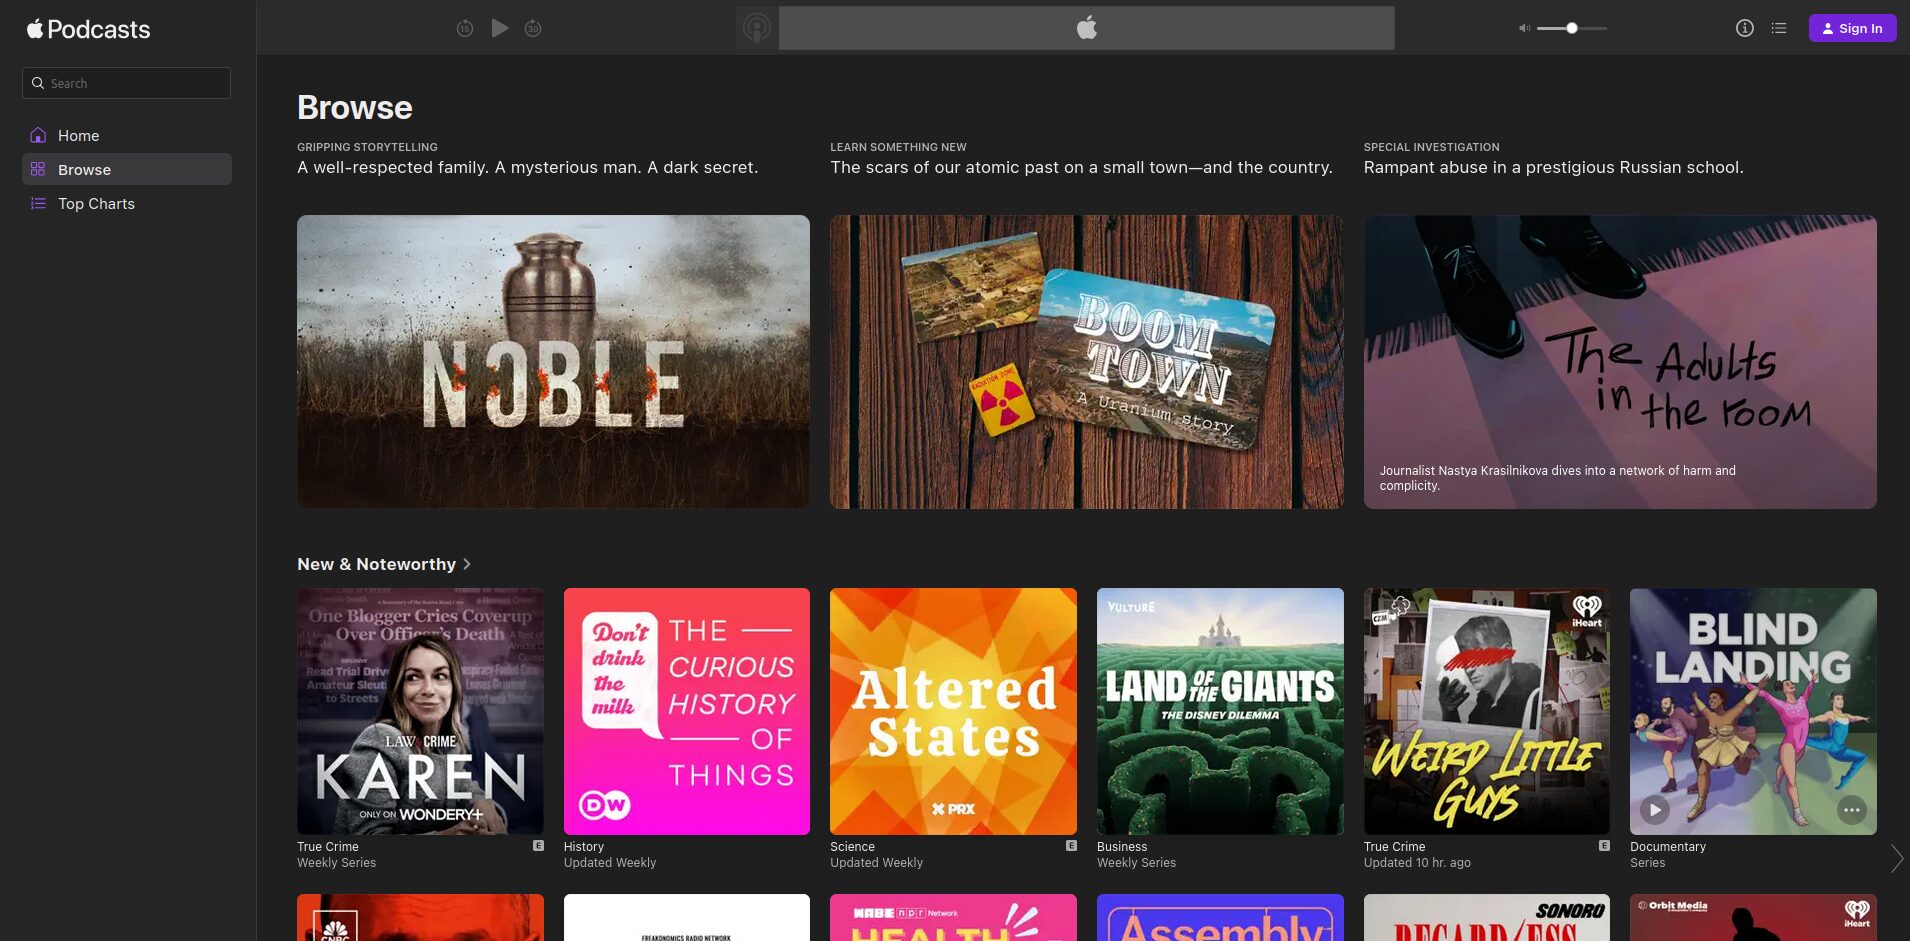The height and width of the screenshot is (941, 1910).
Task: Skip forward 30 seconds
Action: click(533, 28)
